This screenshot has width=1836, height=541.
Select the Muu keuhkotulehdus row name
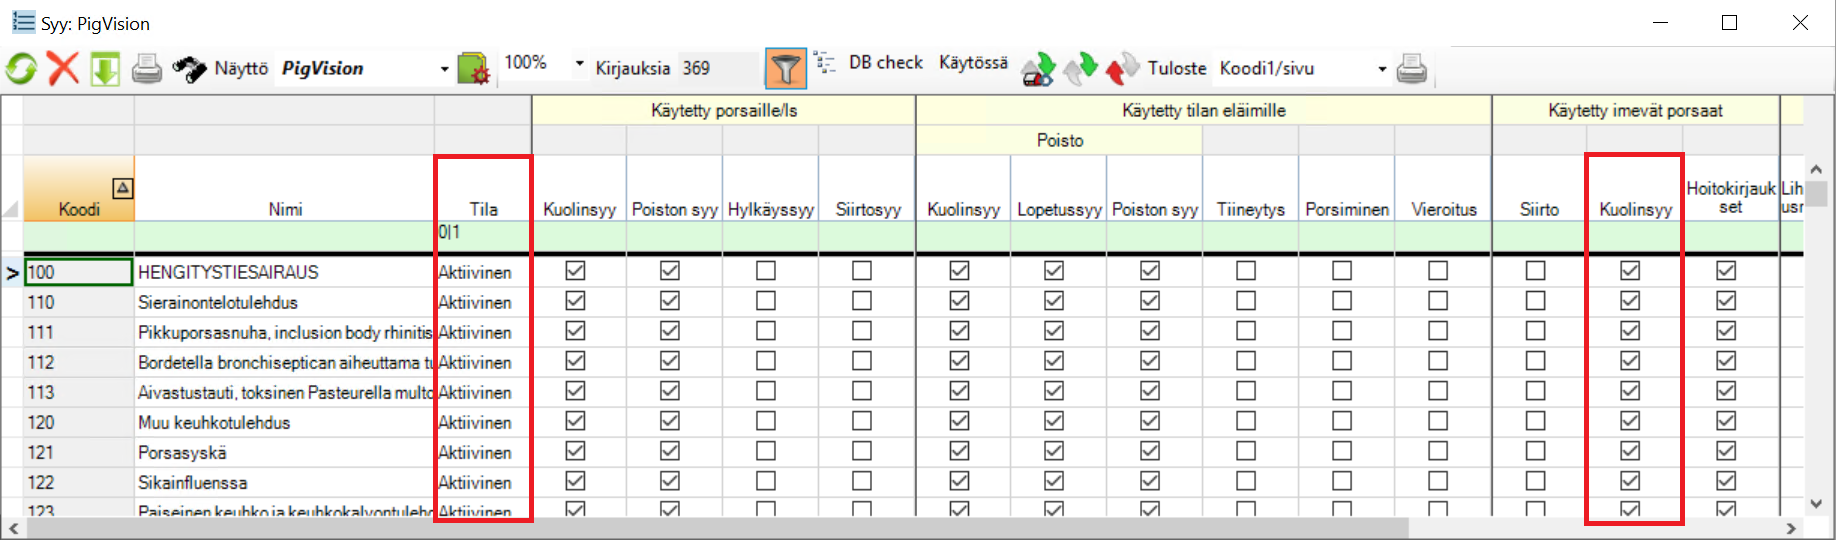(x=214, y=422)
